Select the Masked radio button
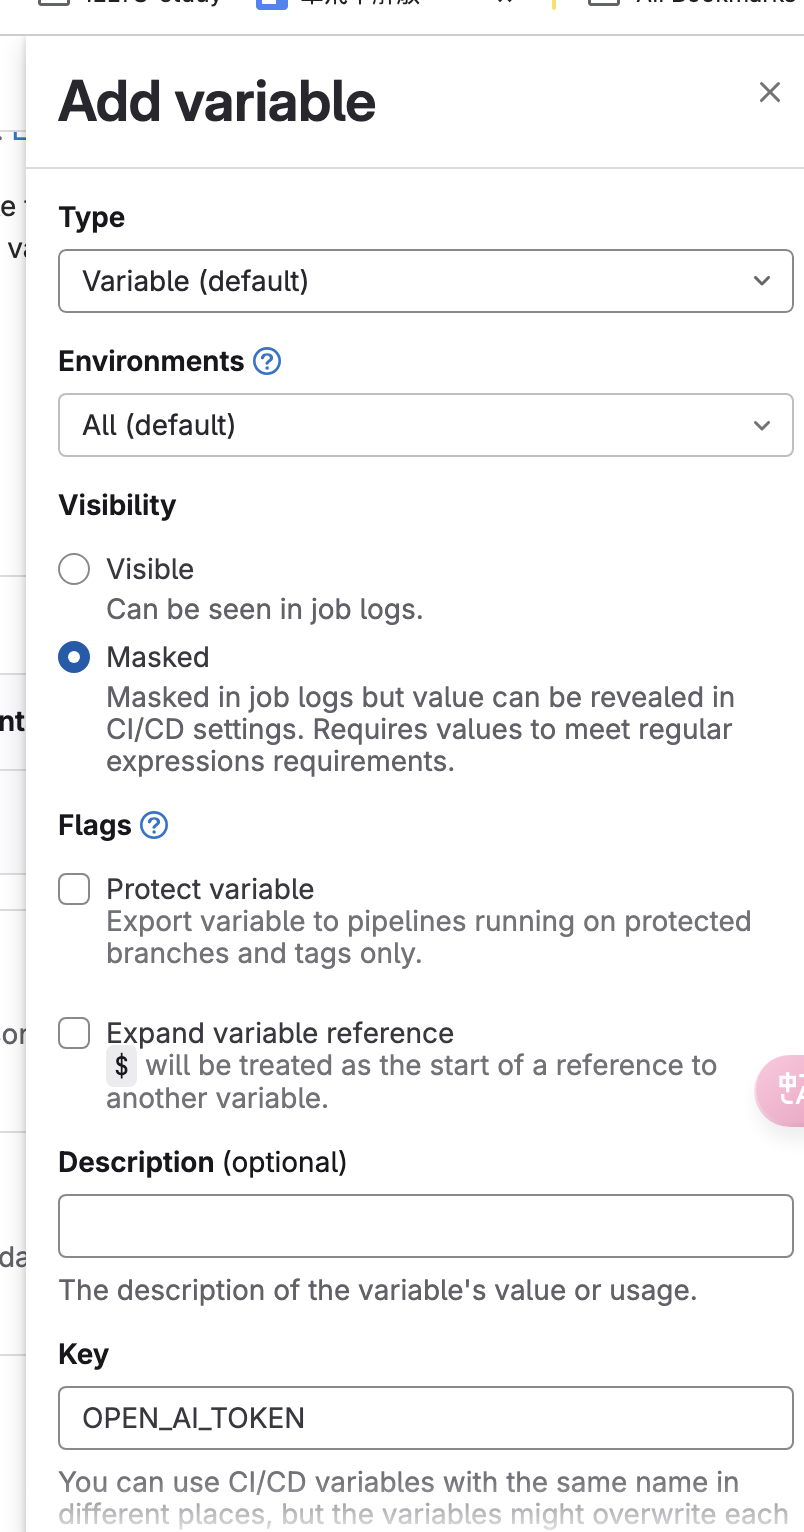Viewport: 804px width, 1532px height. (74, 657)
